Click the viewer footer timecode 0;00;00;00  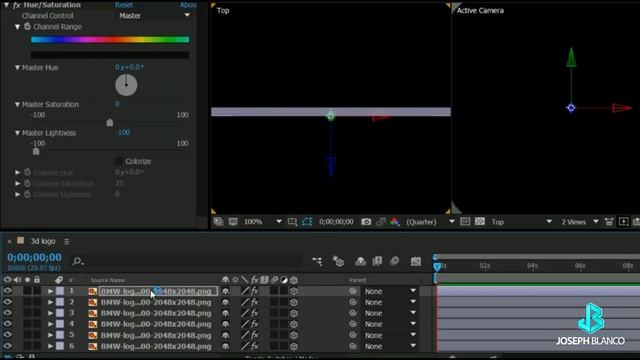pyautogui.click(x=336, y=222)
